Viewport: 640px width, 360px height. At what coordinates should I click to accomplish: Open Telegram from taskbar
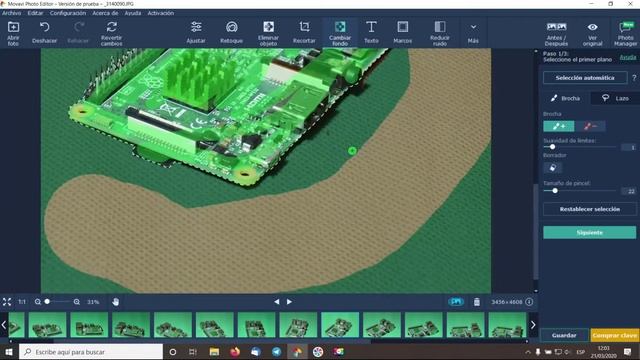click(x=276, y=351)
